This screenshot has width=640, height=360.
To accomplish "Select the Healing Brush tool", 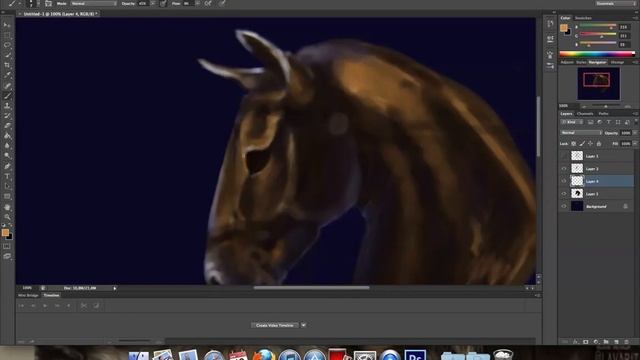I will pyautogui.click(x=7, y=86).
